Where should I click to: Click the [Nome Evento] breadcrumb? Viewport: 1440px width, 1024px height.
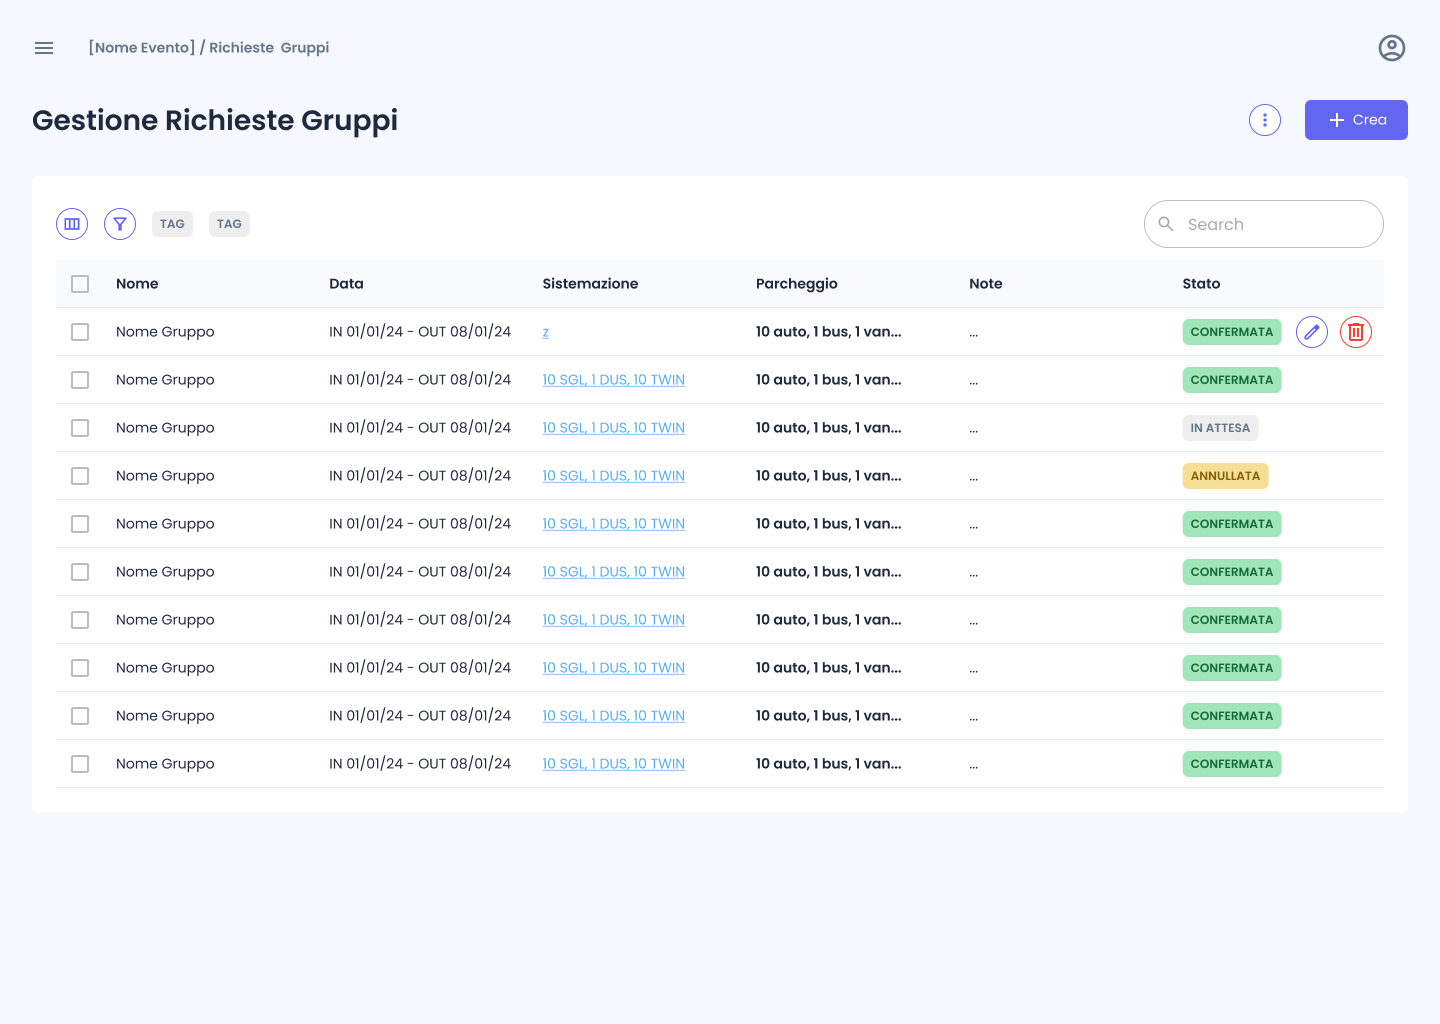point(142,48)
